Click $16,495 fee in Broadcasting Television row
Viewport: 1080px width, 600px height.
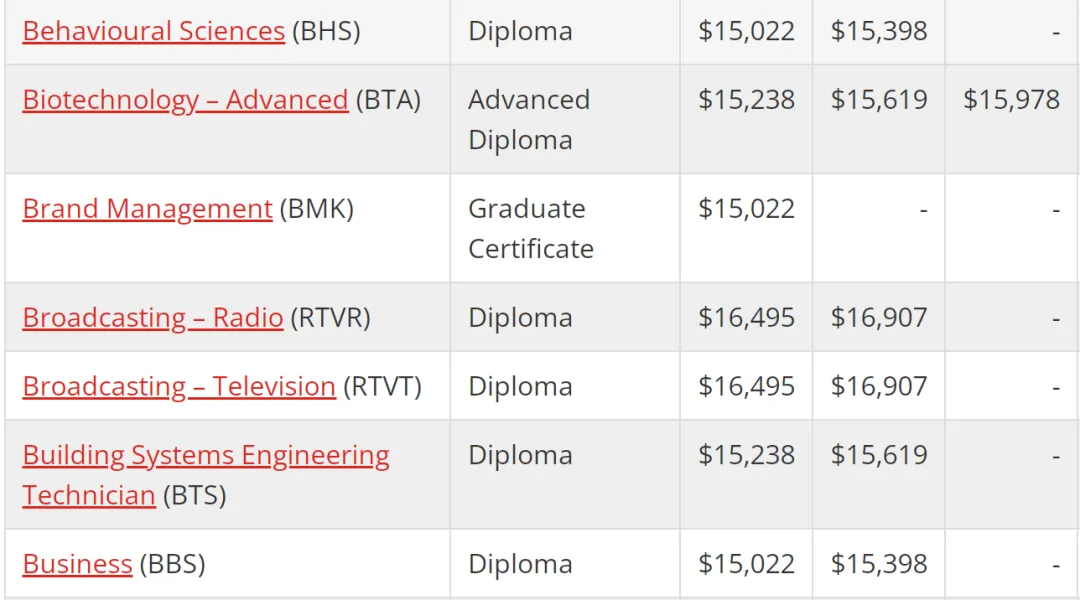point(747,386)
